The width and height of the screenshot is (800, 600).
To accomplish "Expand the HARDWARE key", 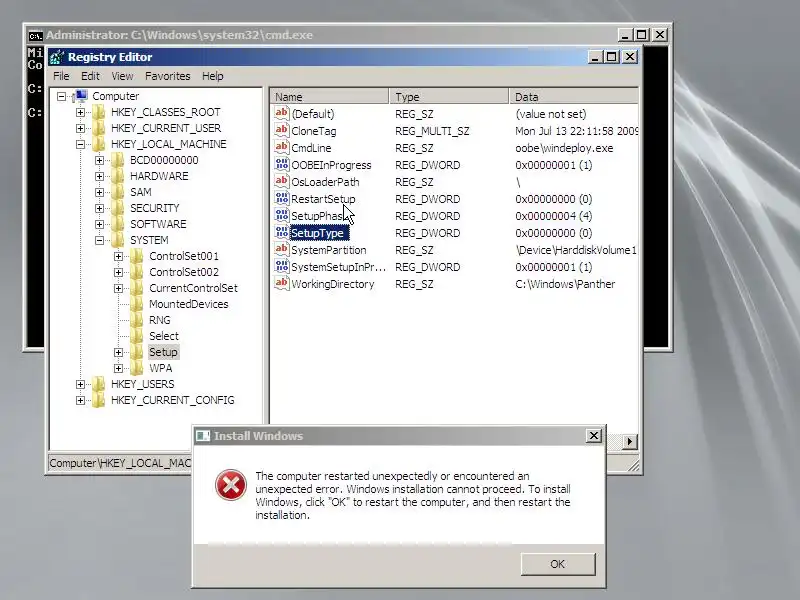I will click(x=99, y=176).
